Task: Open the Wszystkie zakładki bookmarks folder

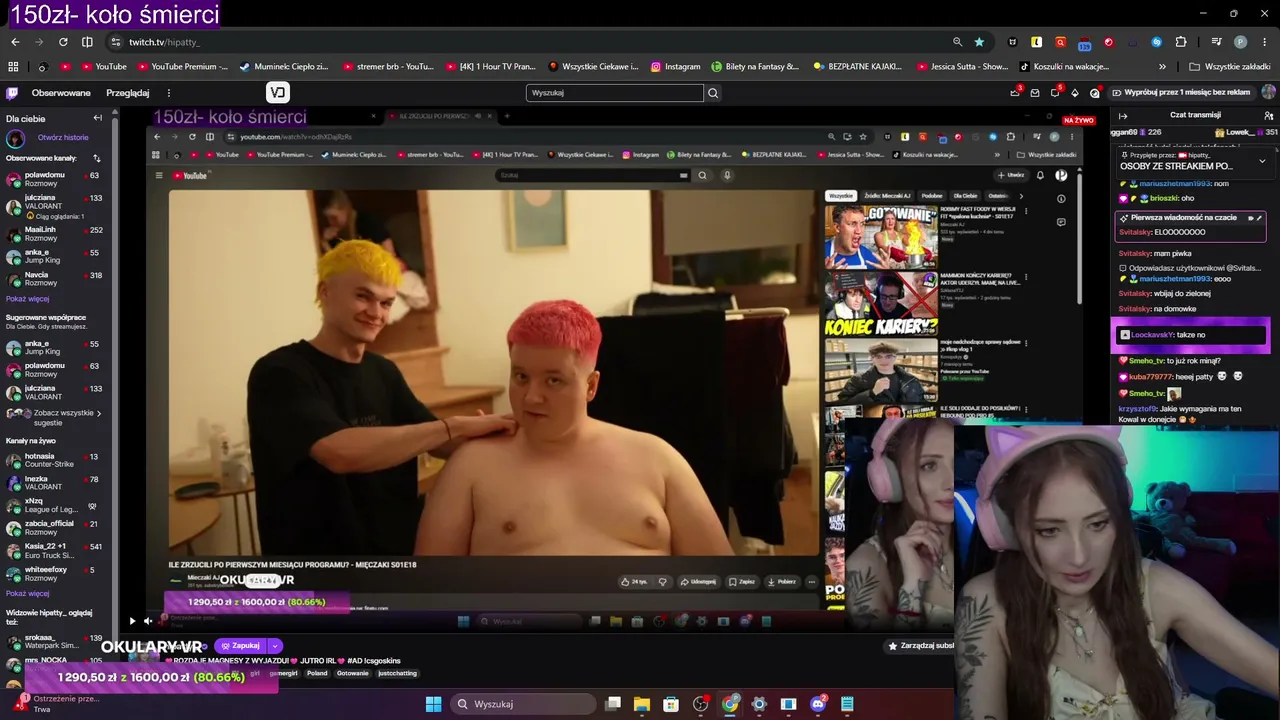Action: (x=1229, y=67)
